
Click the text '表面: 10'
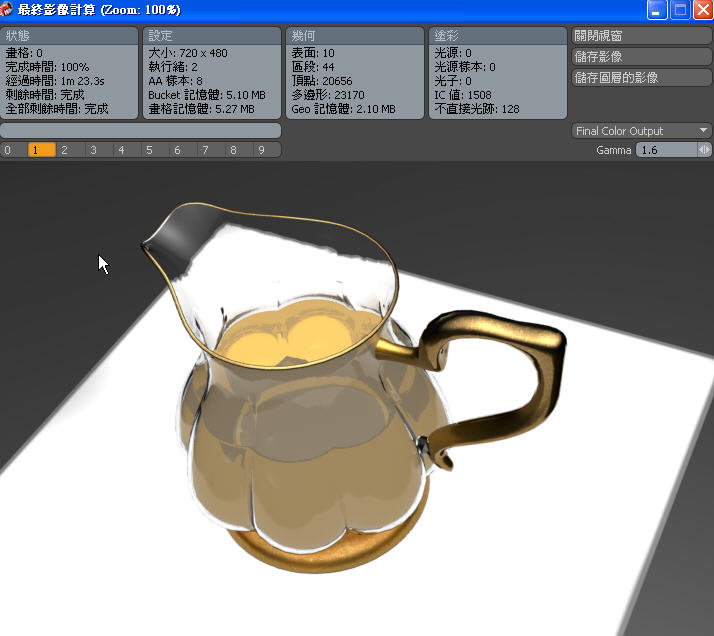[x=313, y=53]
